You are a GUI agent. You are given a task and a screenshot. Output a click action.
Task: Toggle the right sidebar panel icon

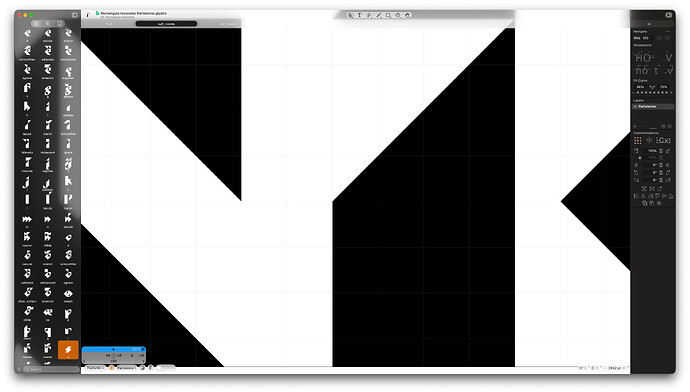668,15
